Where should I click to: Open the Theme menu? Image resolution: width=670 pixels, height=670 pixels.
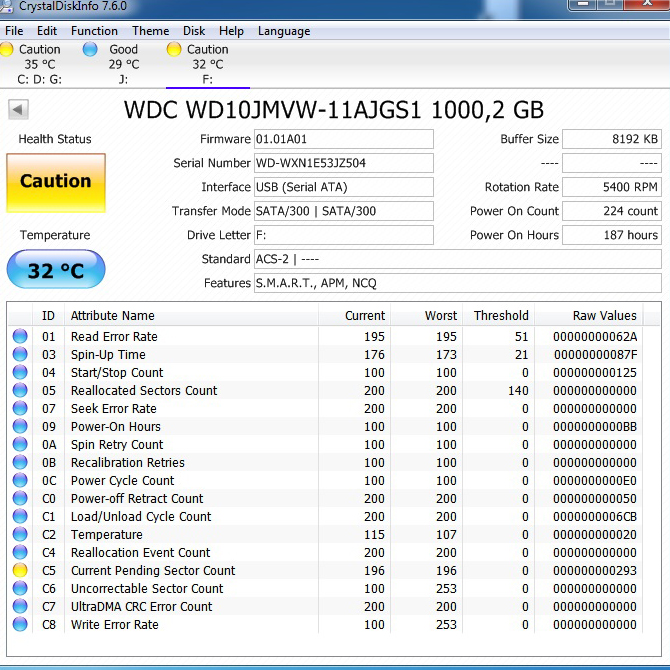coord(150,31)
